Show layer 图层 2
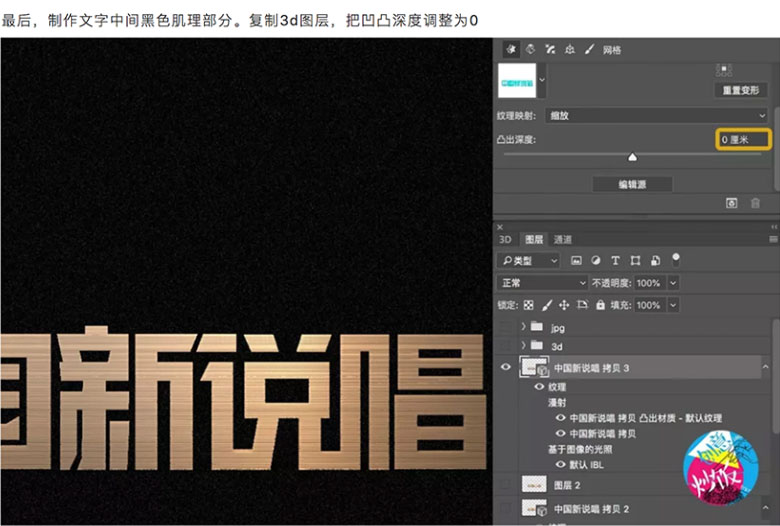This screenshot has width=780, height=526. coord(505,484)
